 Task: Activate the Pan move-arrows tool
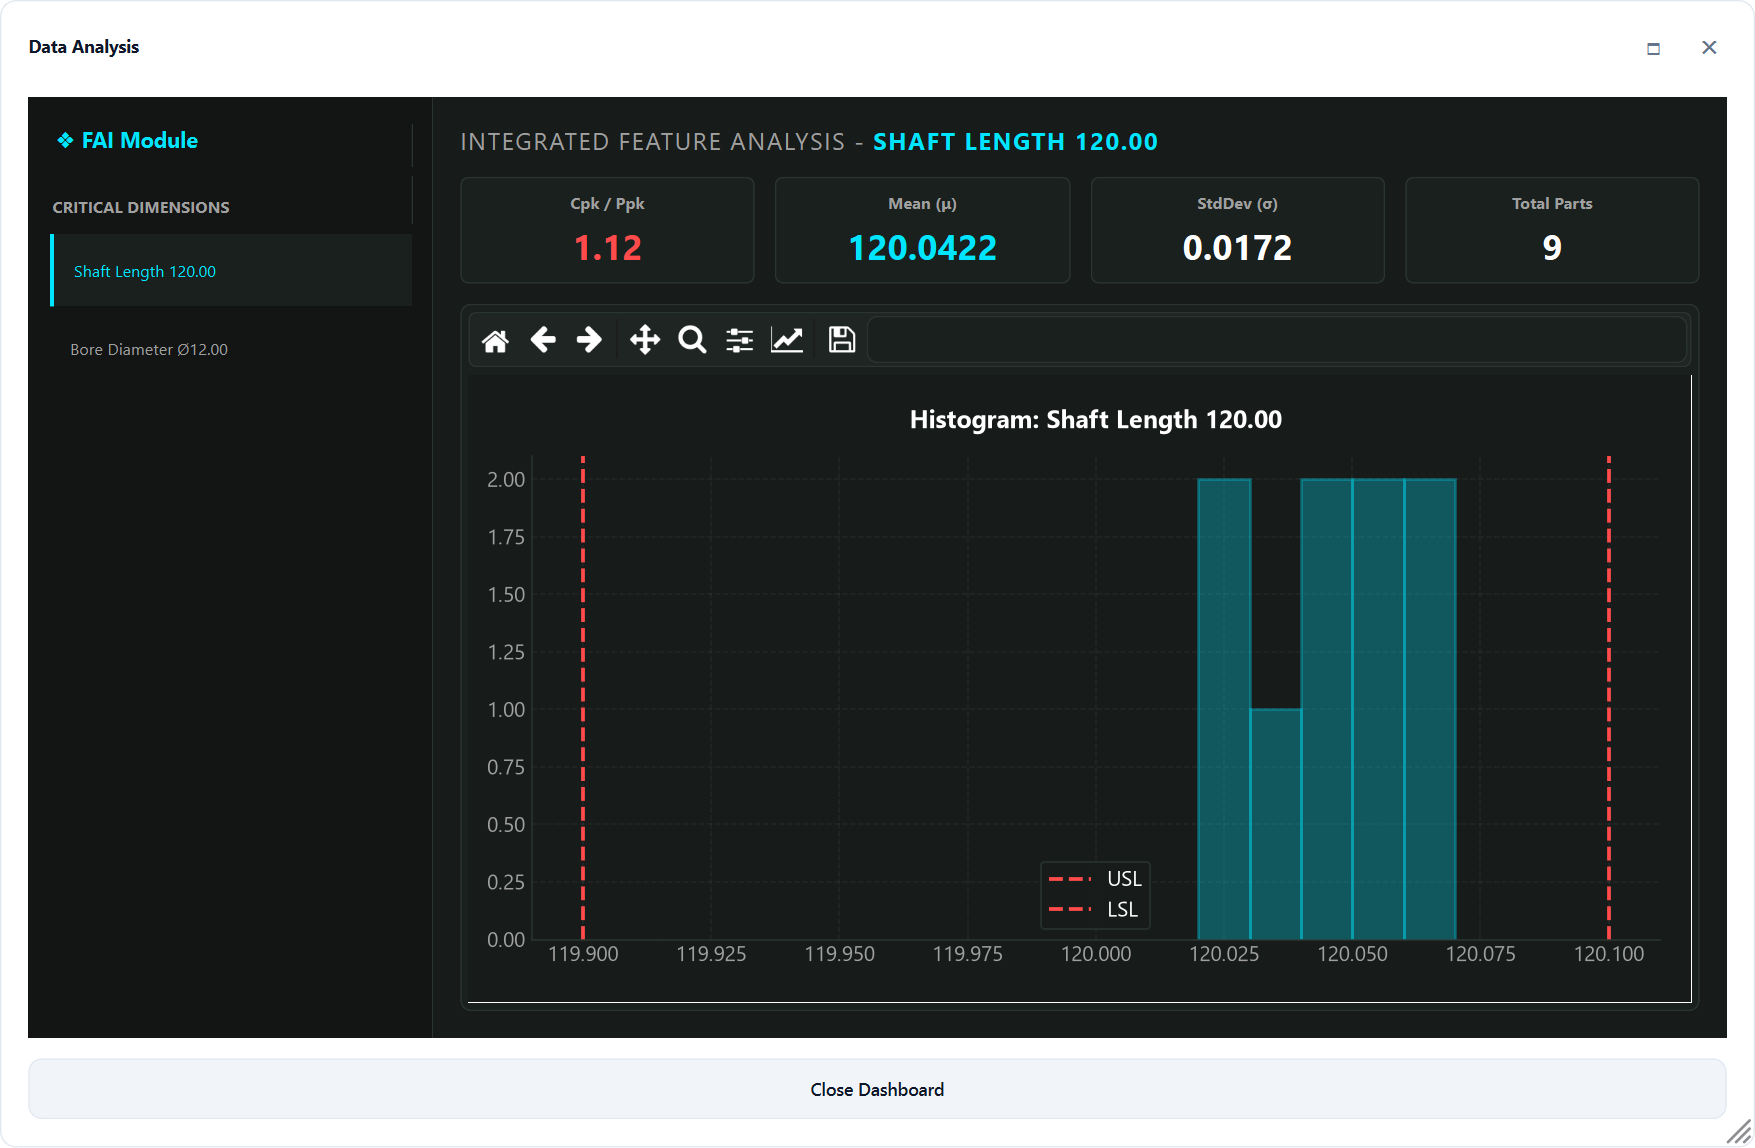645,340
